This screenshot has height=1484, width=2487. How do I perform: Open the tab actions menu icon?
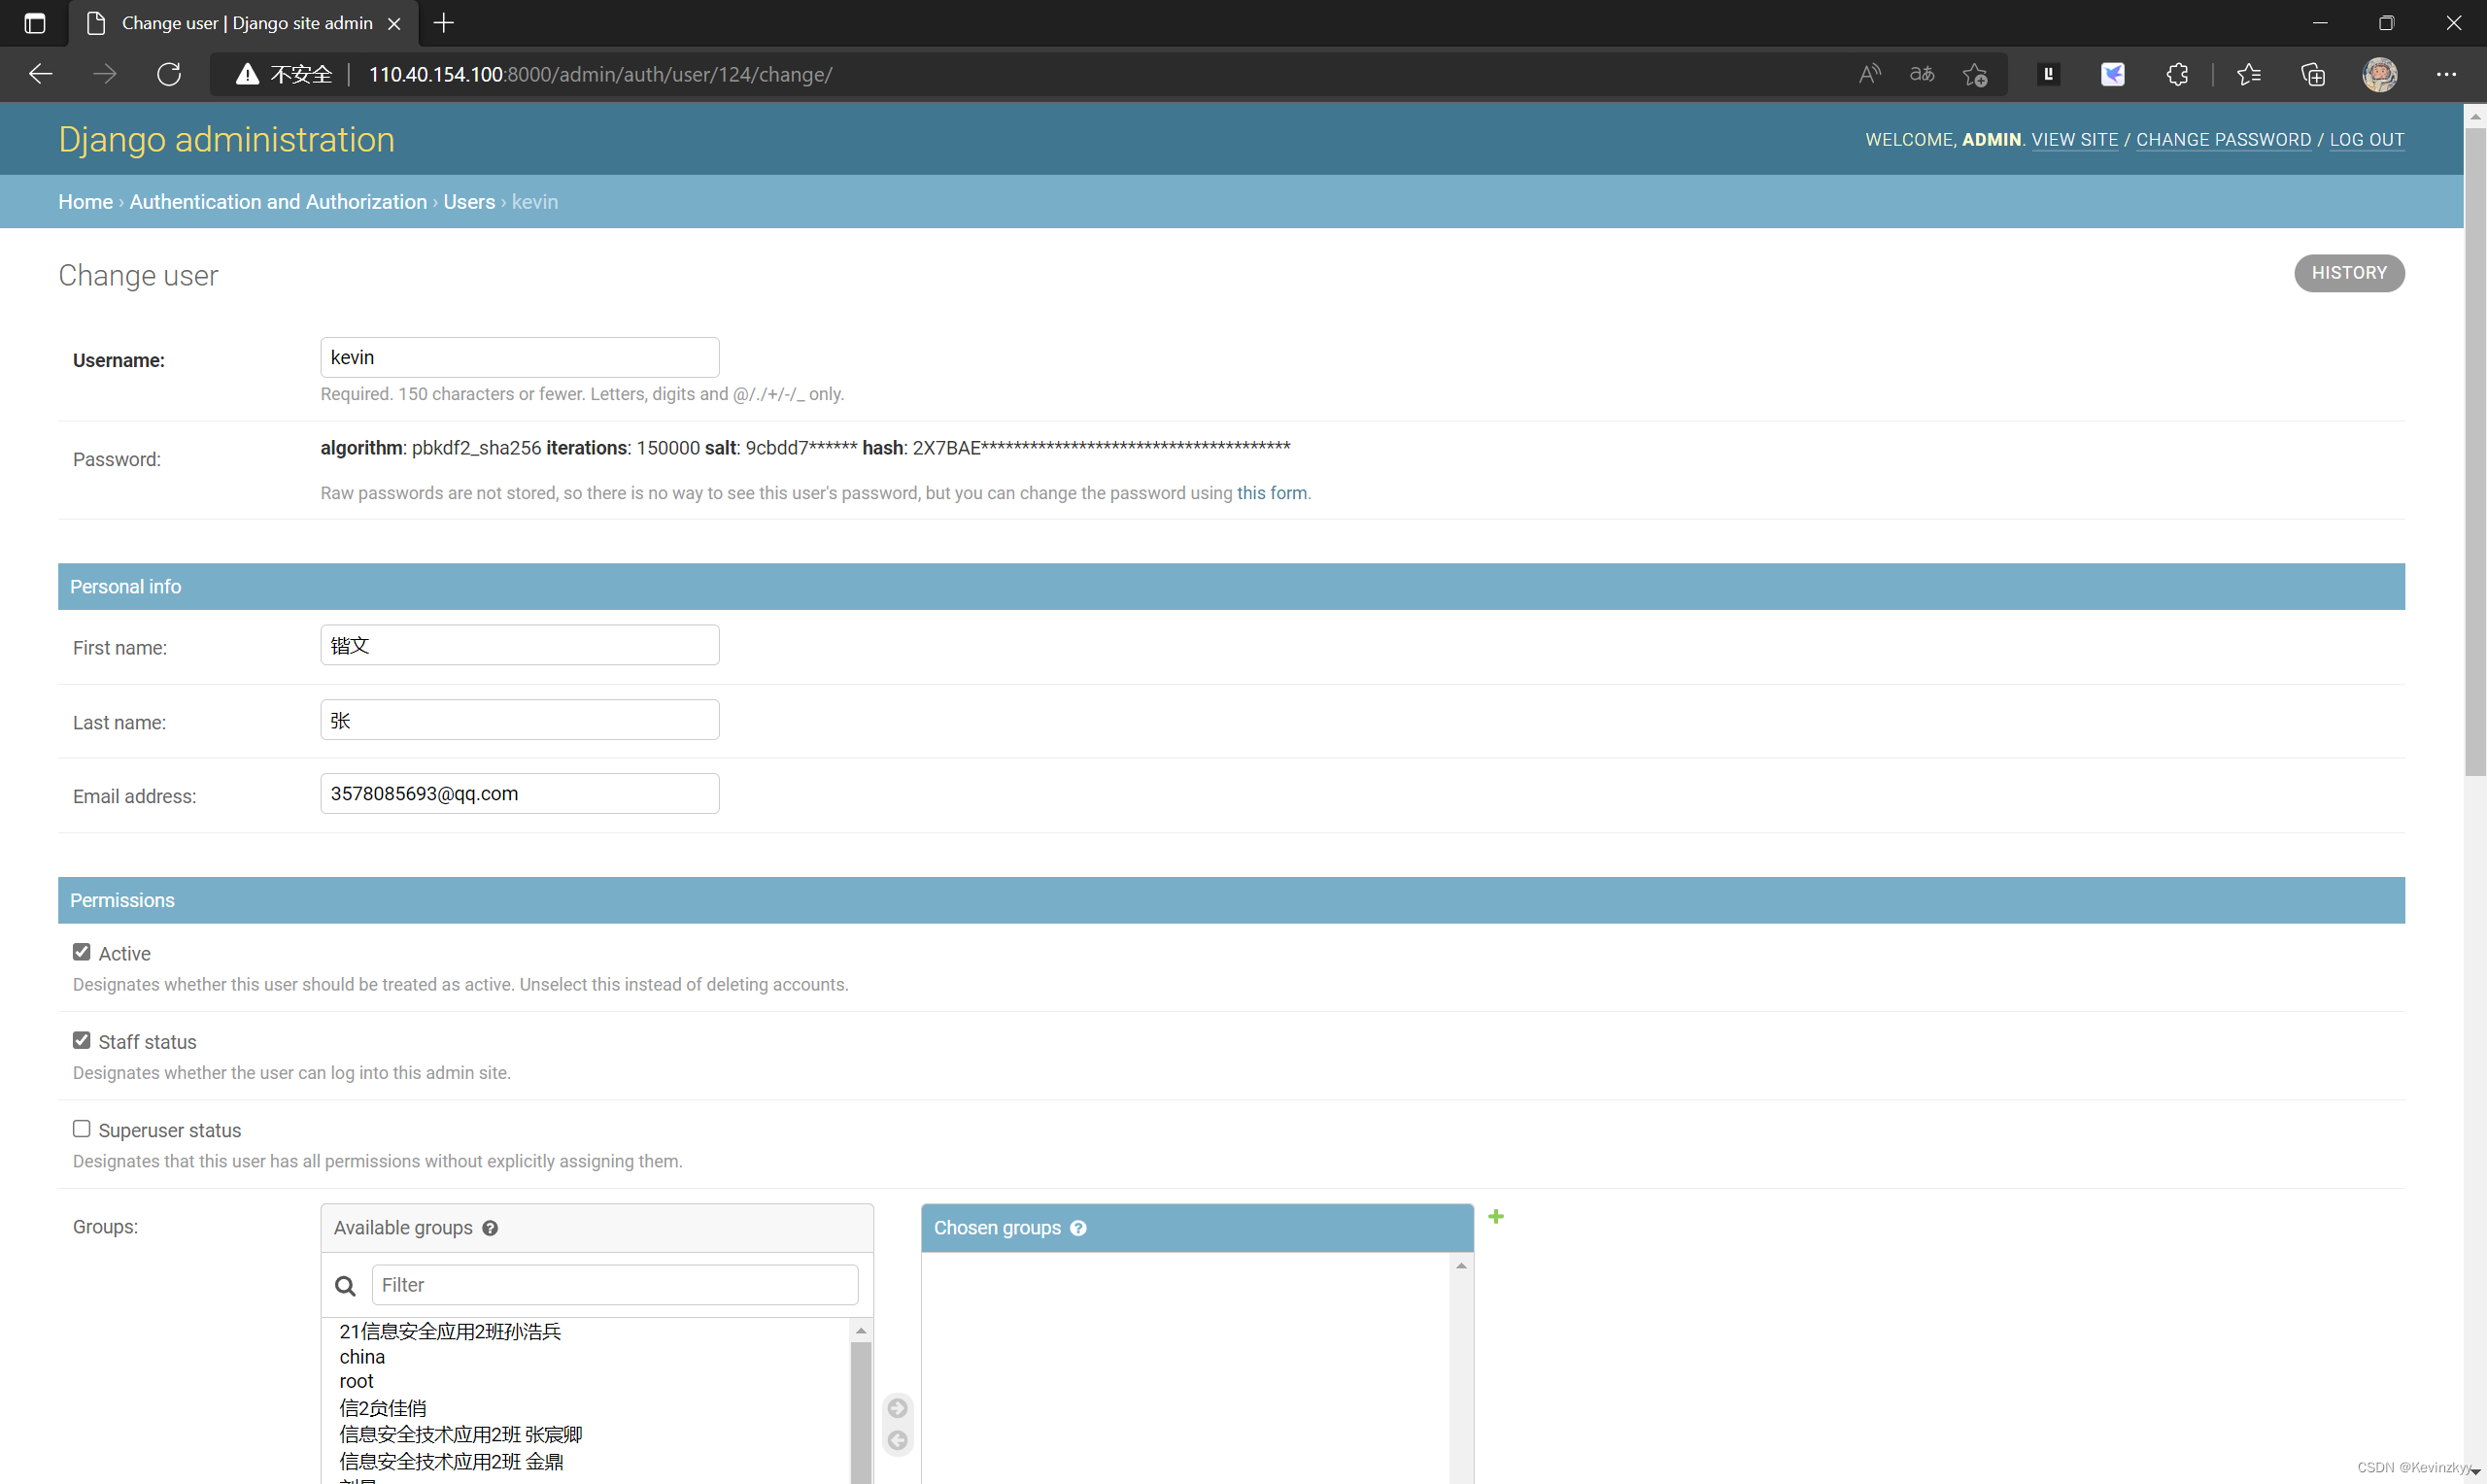pyautogui.click(x=34, y=23)
